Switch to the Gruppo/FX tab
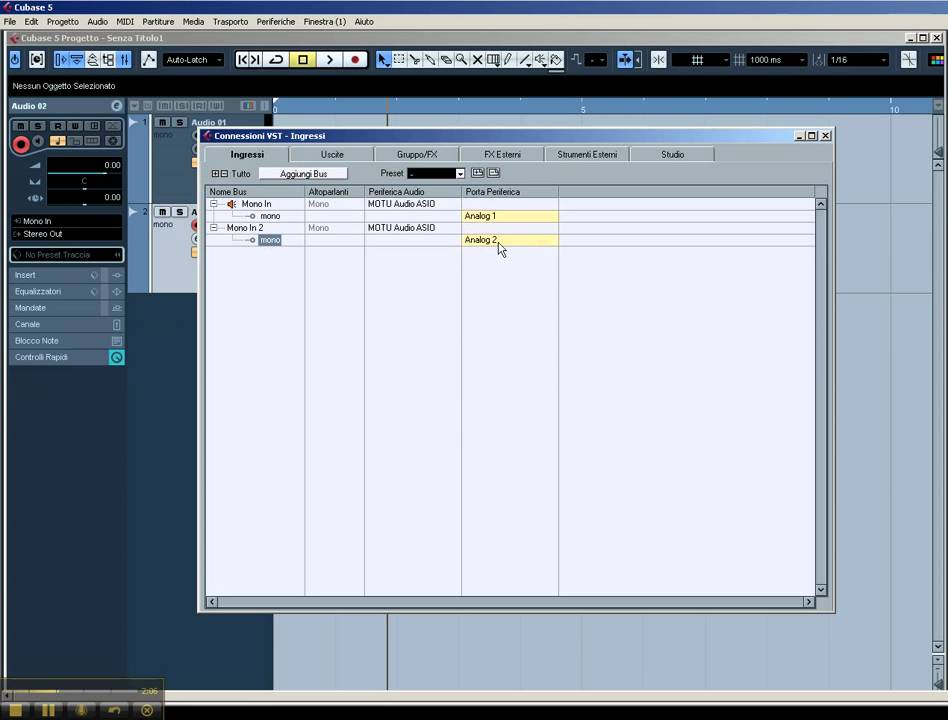Viewport: 948px width, 720px height. point(417,155)
